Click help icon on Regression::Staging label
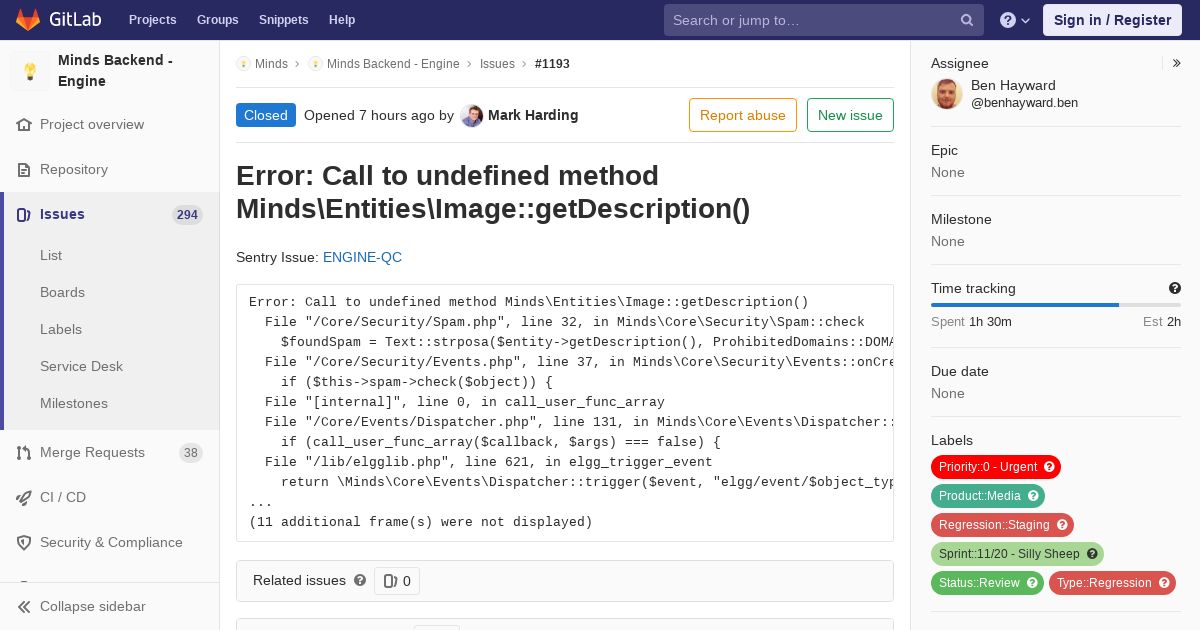 pos(1062,525)
